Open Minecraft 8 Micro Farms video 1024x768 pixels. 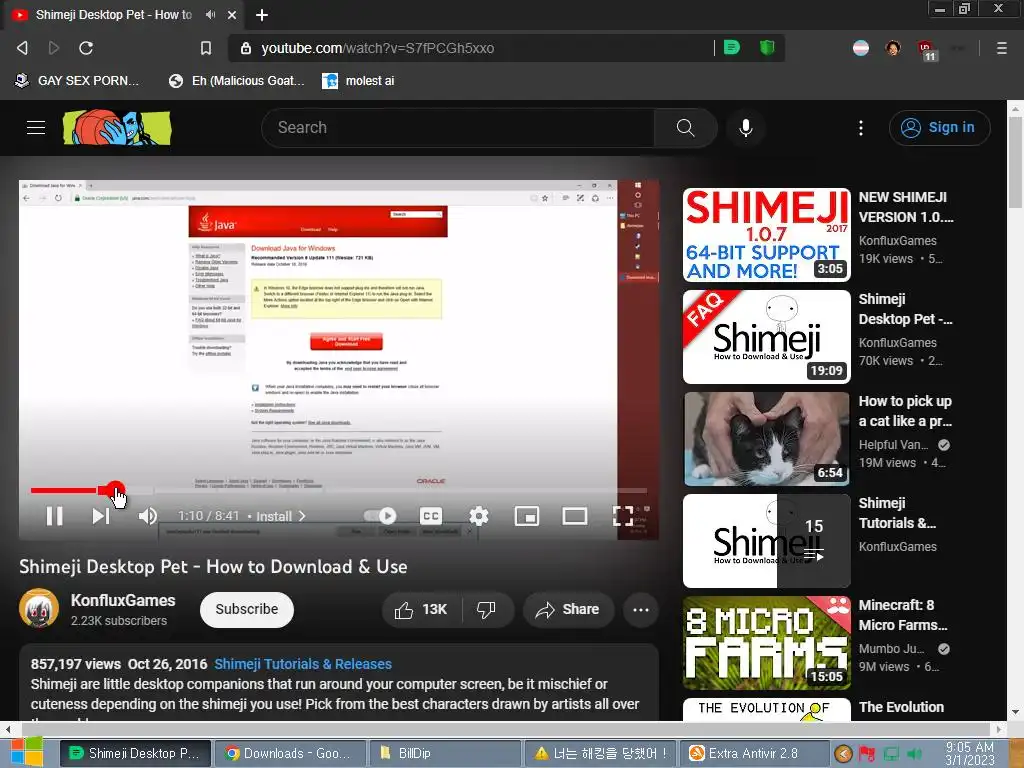click(767, 643)
